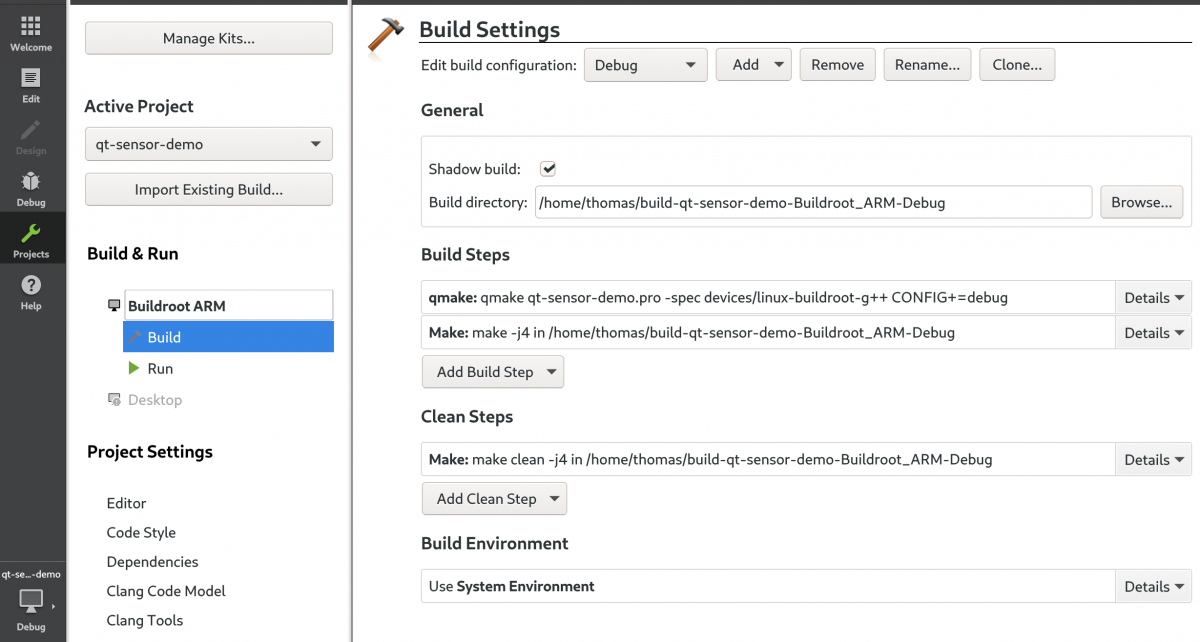This screenshot has width=1200, height=642.
Task: Select the Design mode pencil icon
Action: tap(31, 130)
